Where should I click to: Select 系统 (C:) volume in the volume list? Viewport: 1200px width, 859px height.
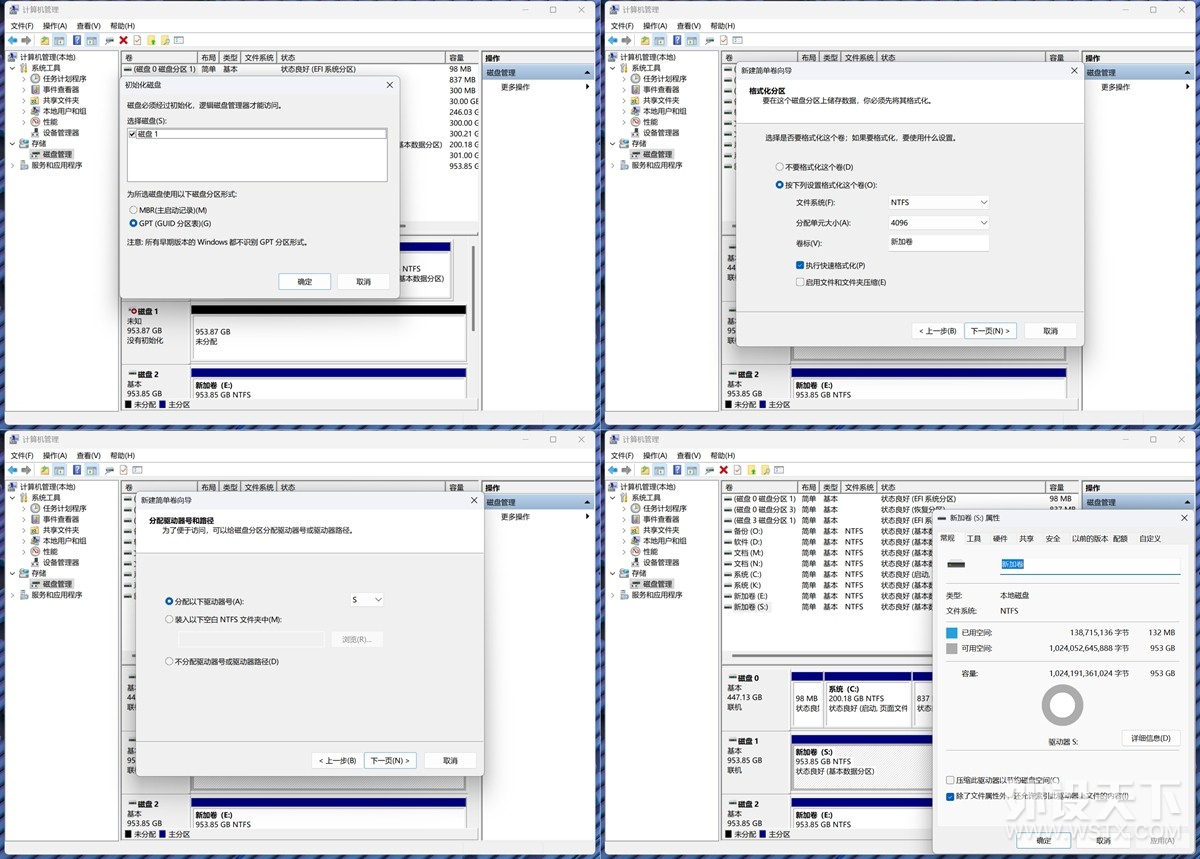coord(747,574)
